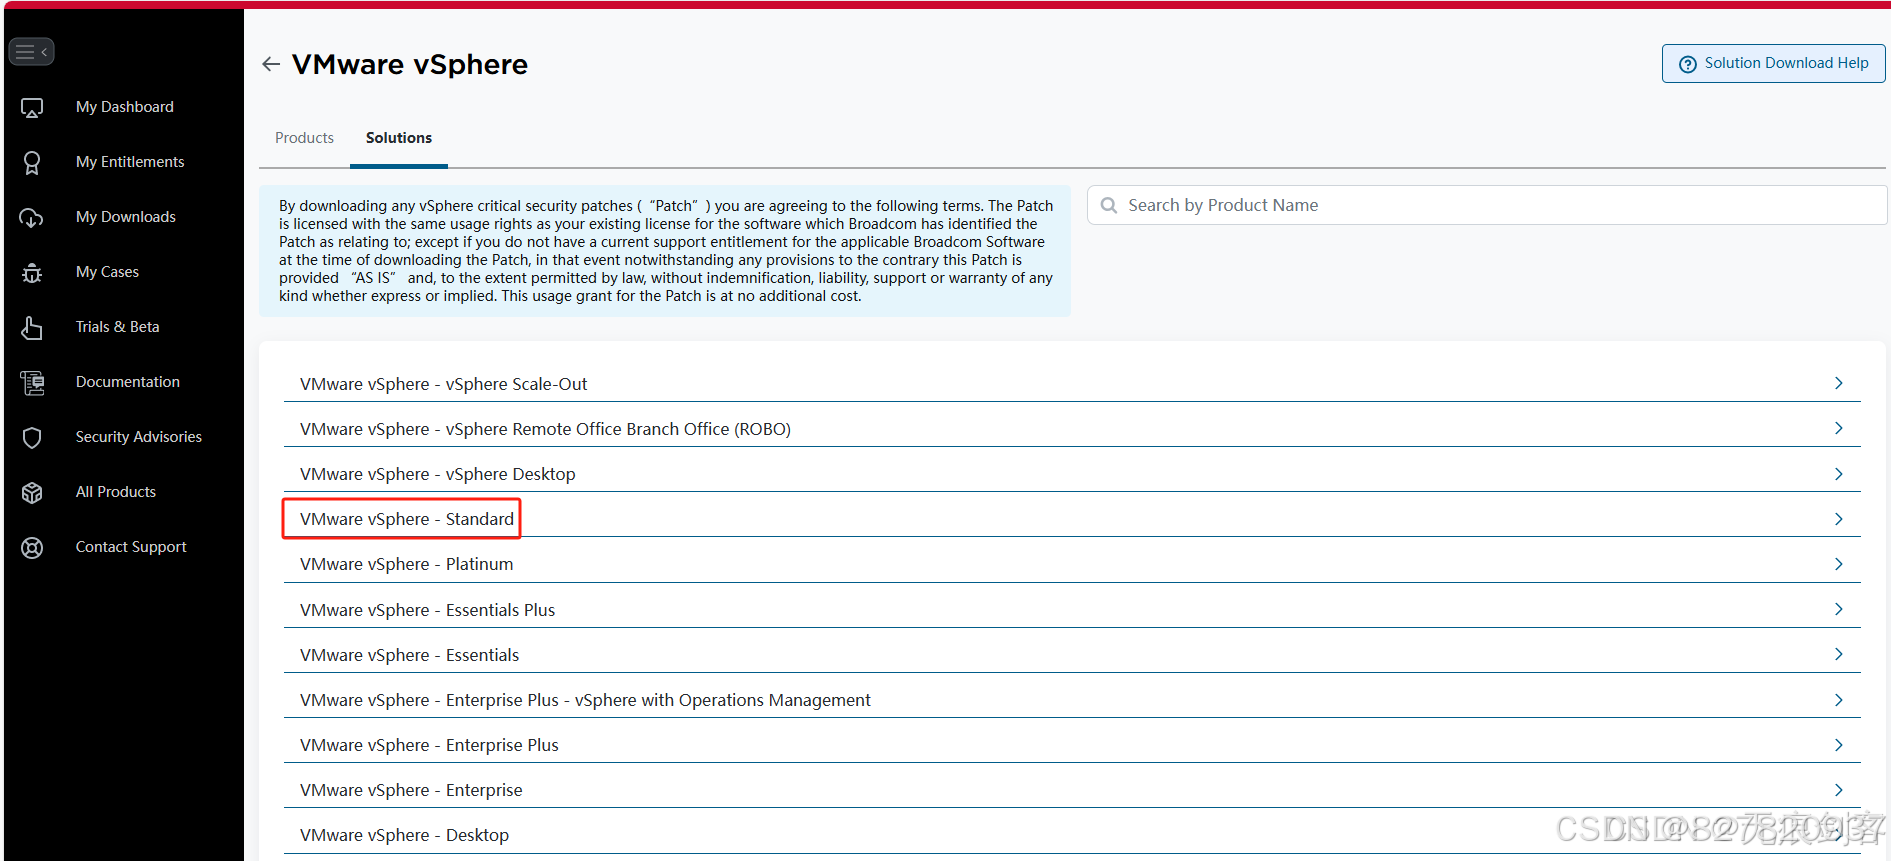Open Documentation link in sidebar
The height and width of the screenshot is (861, 1891).
pos(128,382)
